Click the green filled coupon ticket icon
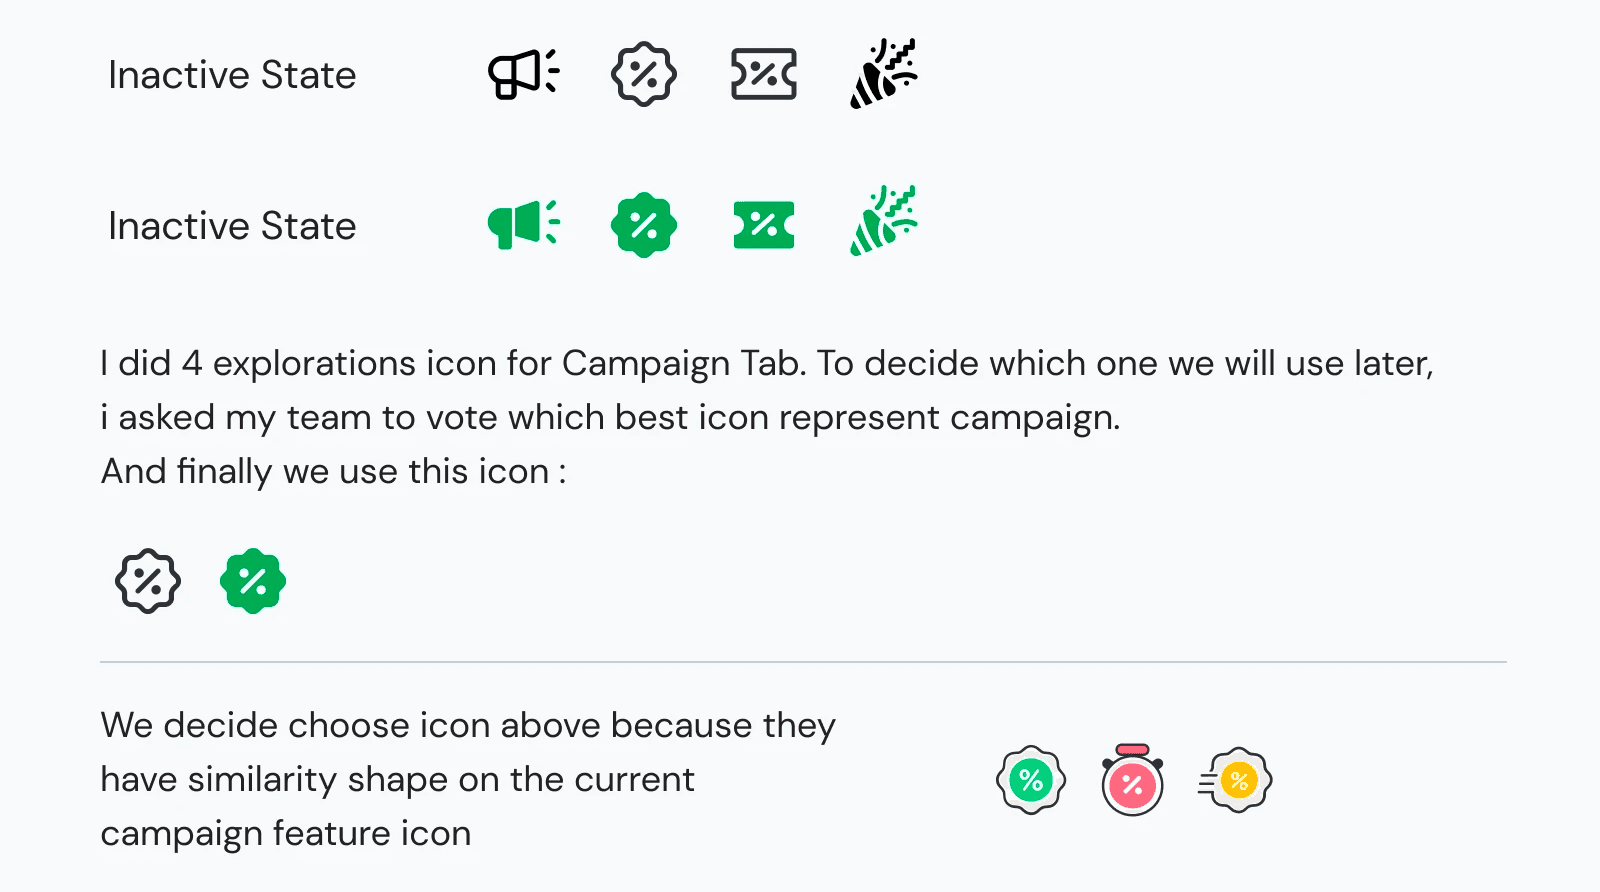Image resolution: width=1600 pixels, height=892 pixels. pyautogui.click(x=763, y=224)
